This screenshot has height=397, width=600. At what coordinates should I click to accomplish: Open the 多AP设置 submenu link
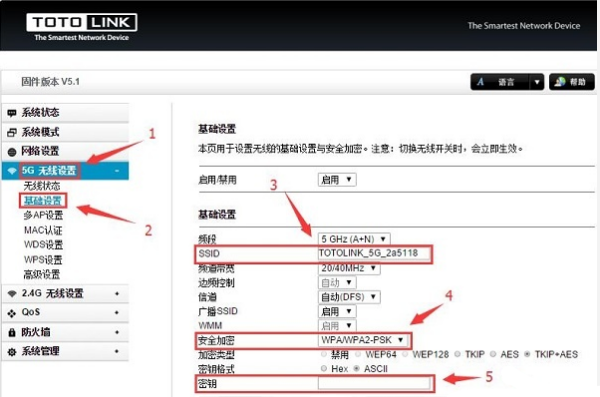(x=43, y=215)
